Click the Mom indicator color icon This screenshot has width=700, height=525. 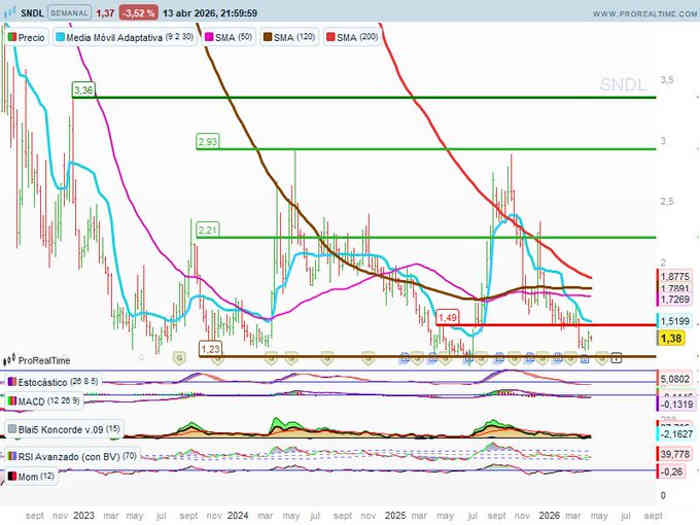point(11,478)
